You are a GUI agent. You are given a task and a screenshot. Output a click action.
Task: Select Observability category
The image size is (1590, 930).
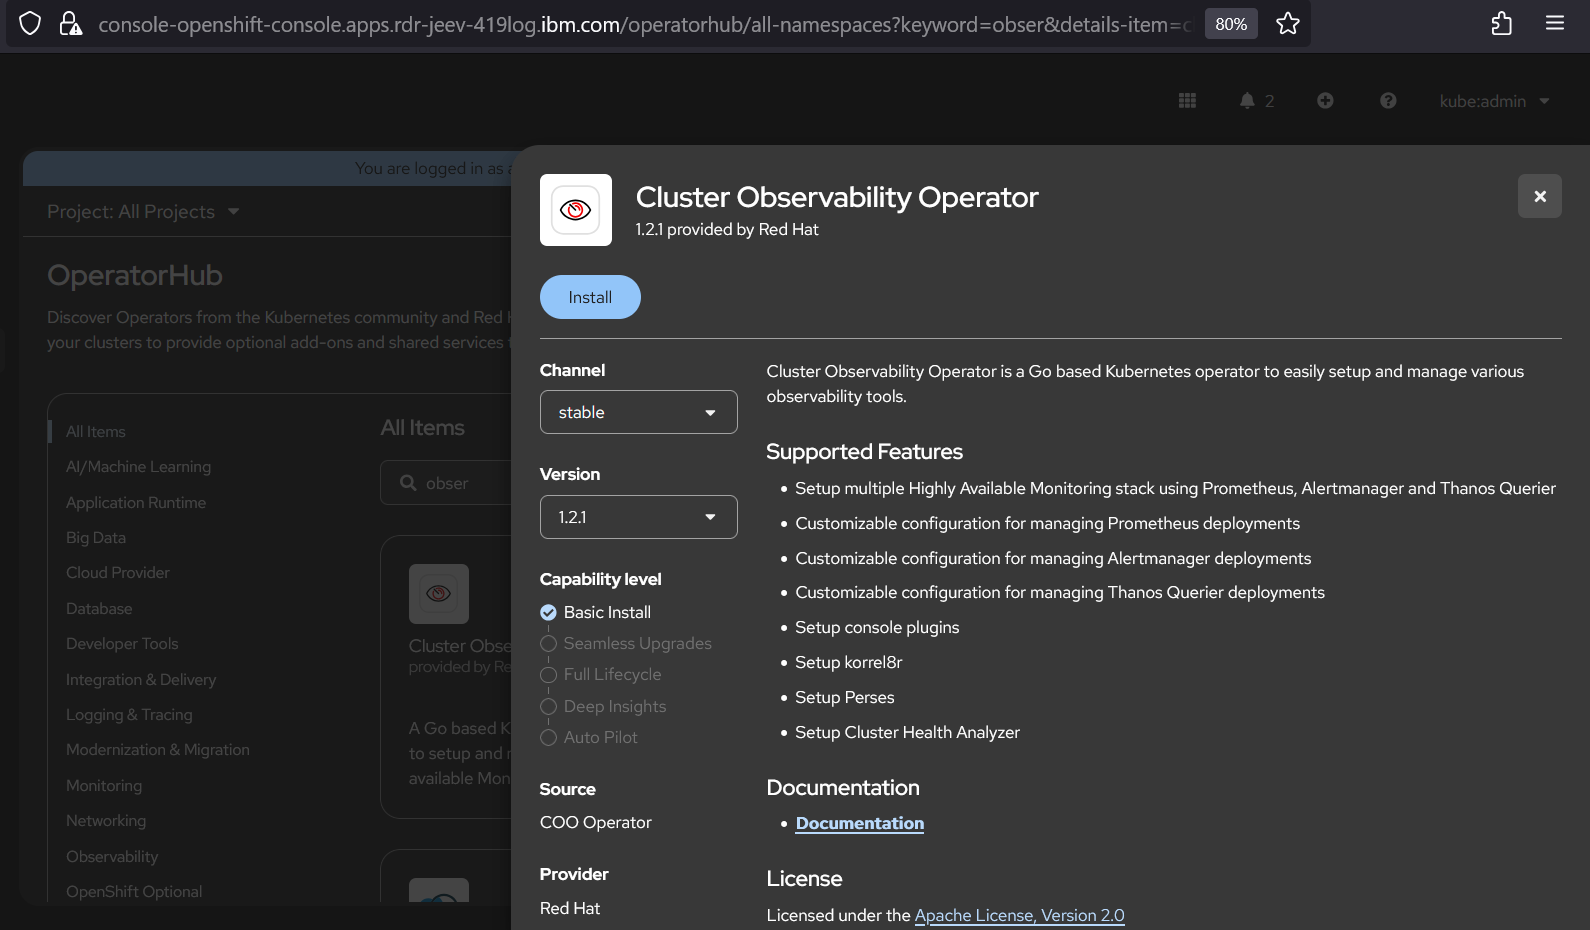point(112,857)
